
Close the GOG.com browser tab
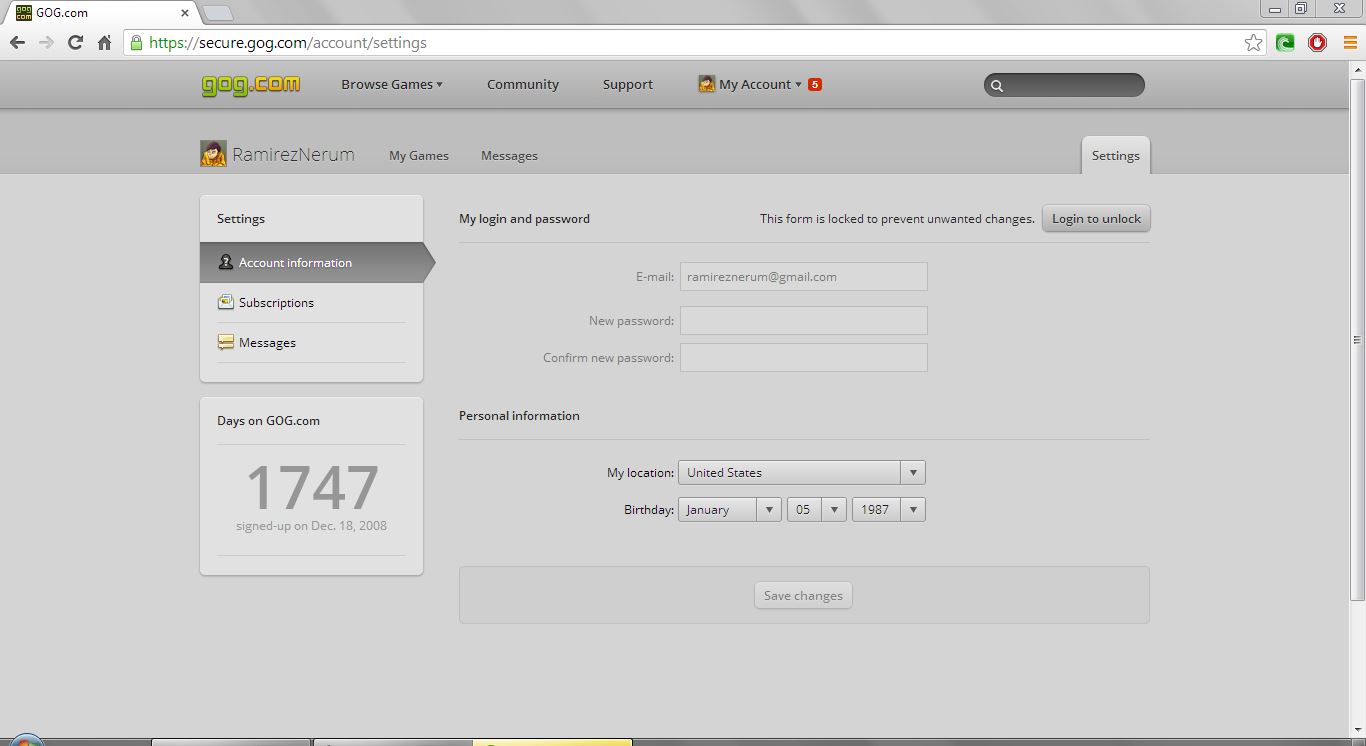(185, 13)
